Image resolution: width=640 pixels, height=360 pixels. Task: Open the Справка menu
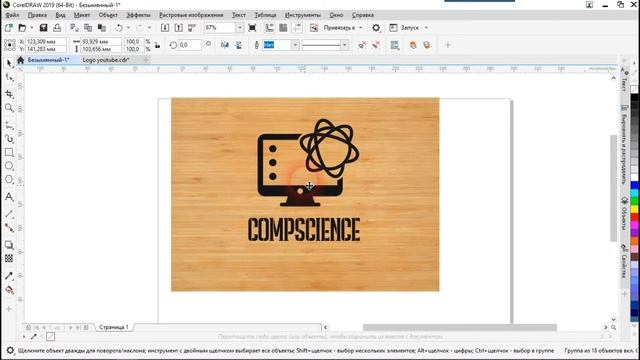pyautogui.click(x=363, y=15)
